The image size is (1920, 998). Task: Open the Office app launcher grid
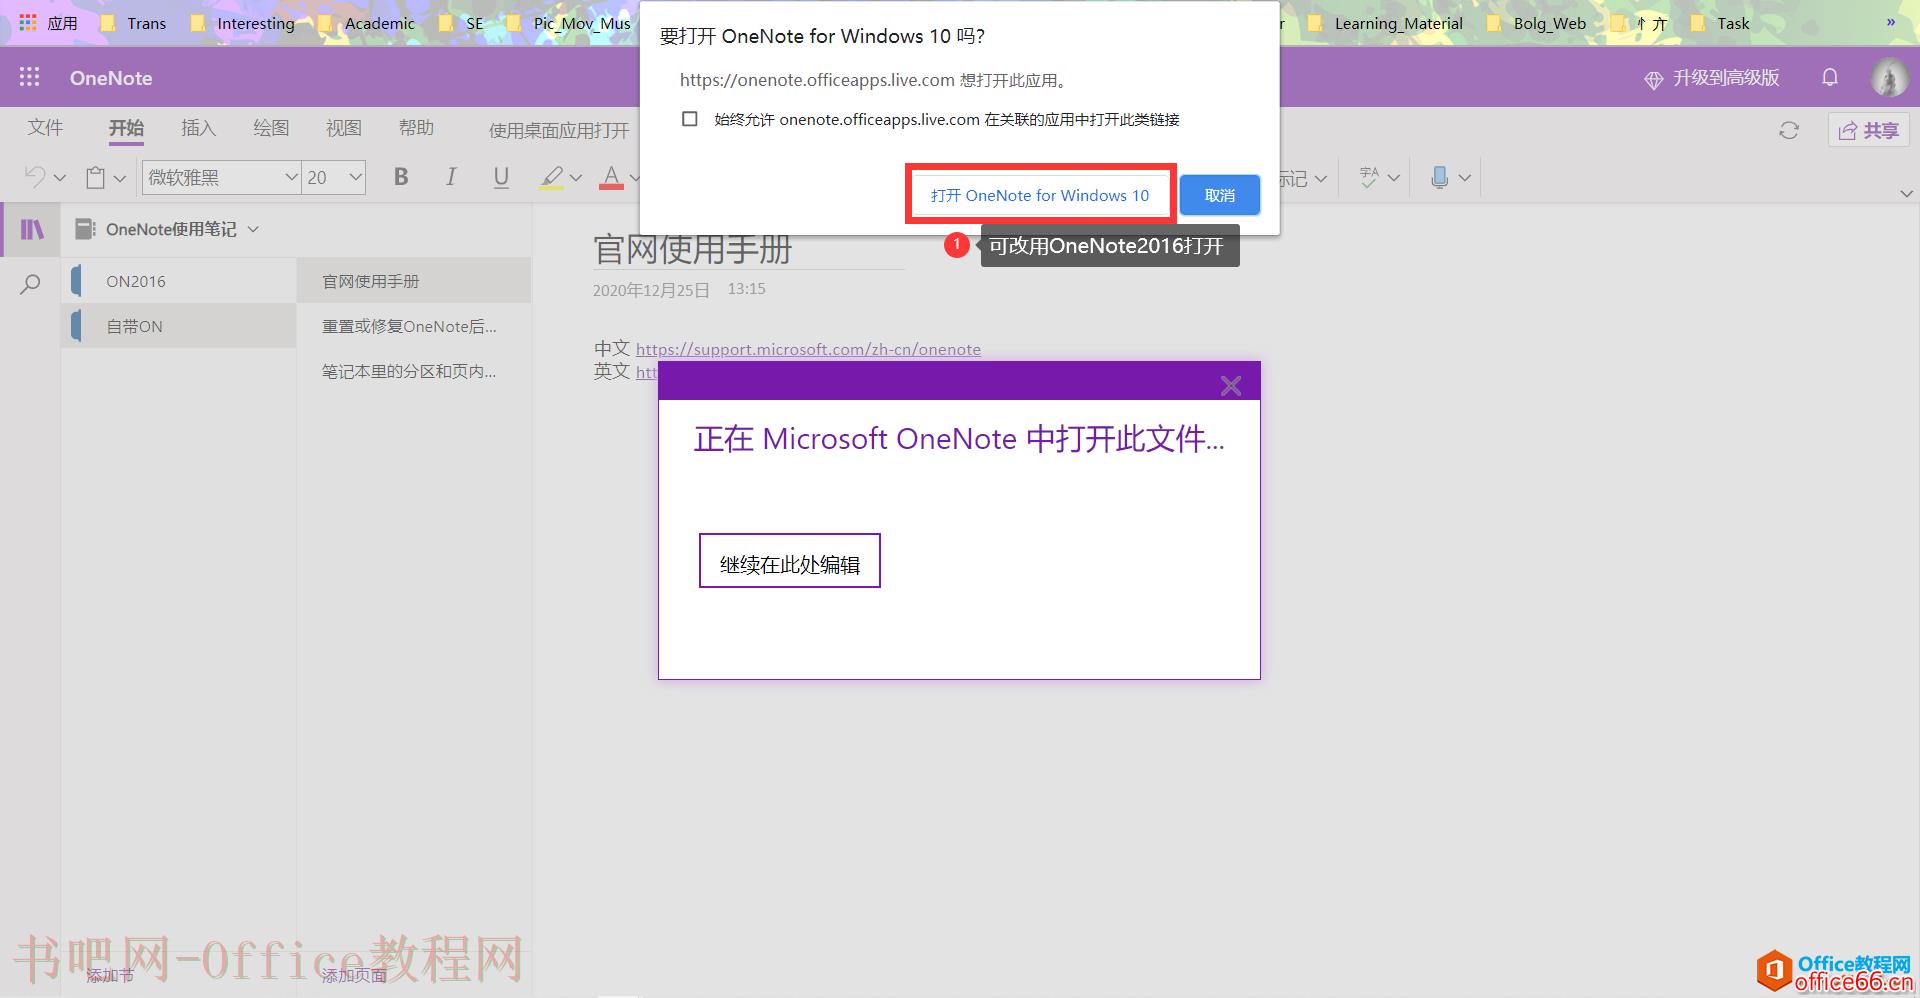[x=30, y=77]
